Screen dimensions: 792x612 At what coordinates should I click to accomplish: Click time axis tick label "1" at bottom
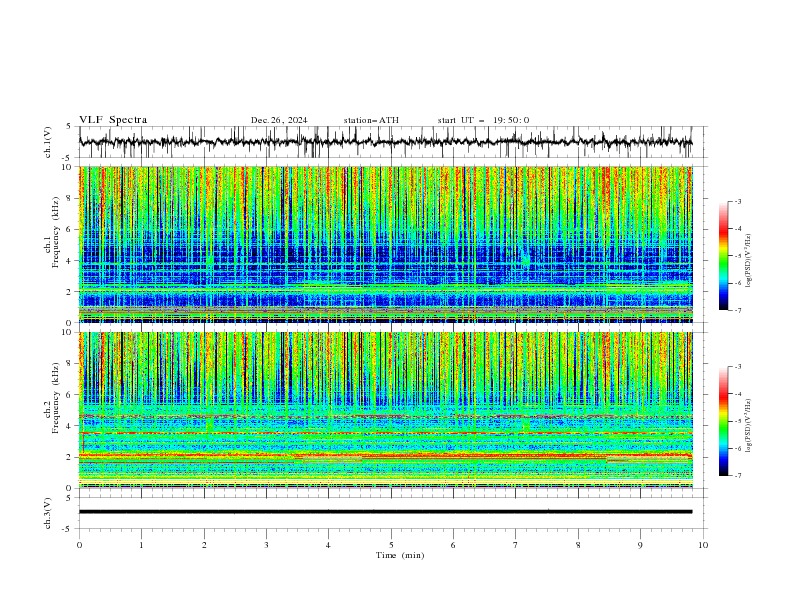click(x=141, y=545)
